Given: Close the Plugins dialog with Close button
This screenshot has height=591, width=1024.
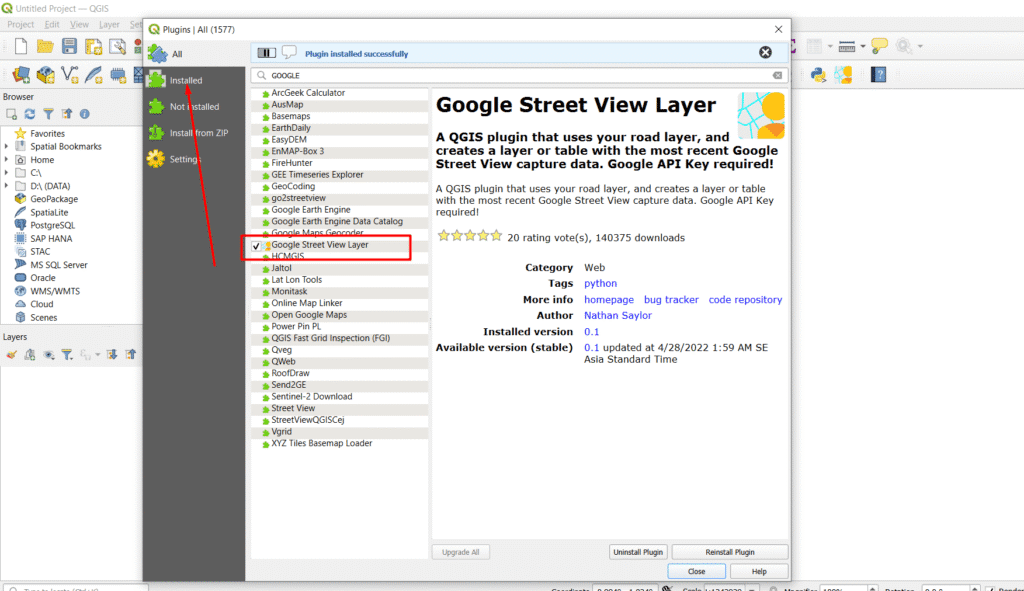Looking at the screenshot, I should click(x=696, y=571).
